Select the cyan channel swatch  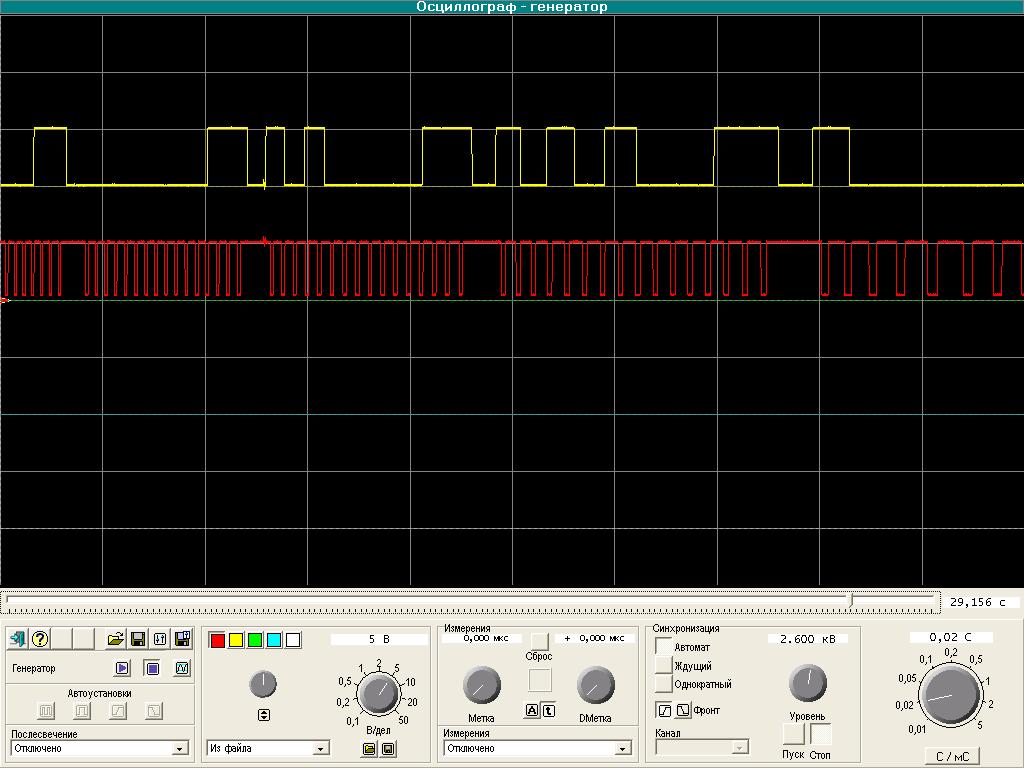point(274,640)
